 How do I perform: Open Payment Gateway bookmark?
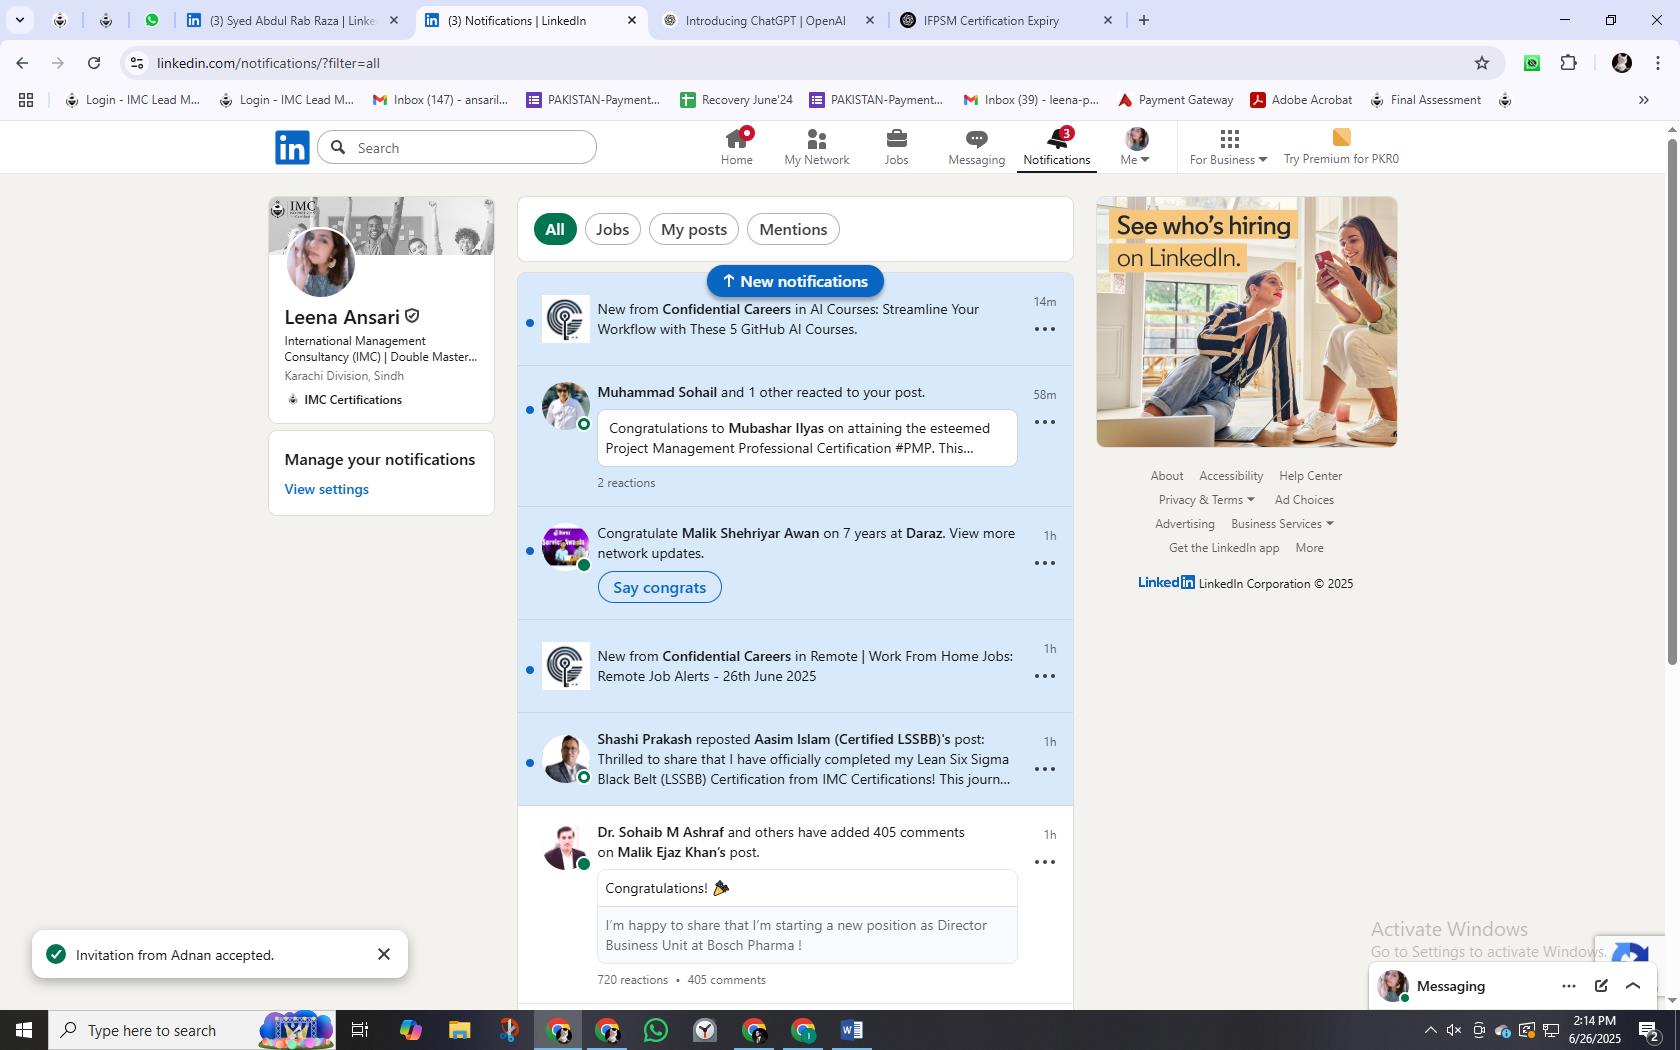1175,100
